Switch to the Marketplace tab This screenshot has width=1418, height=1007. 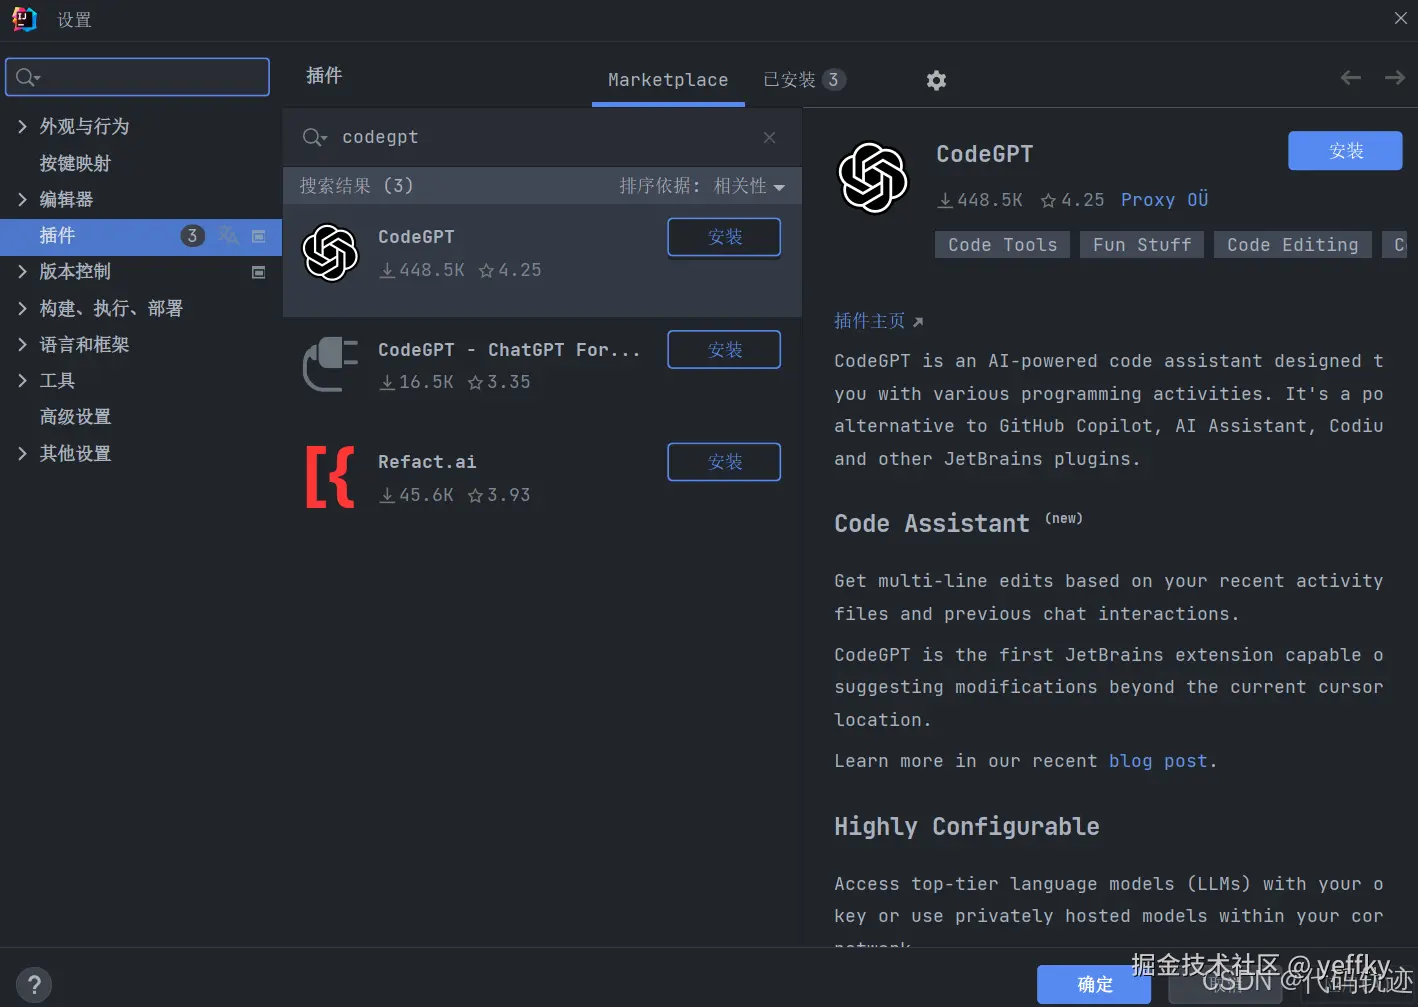coord(668,80)
